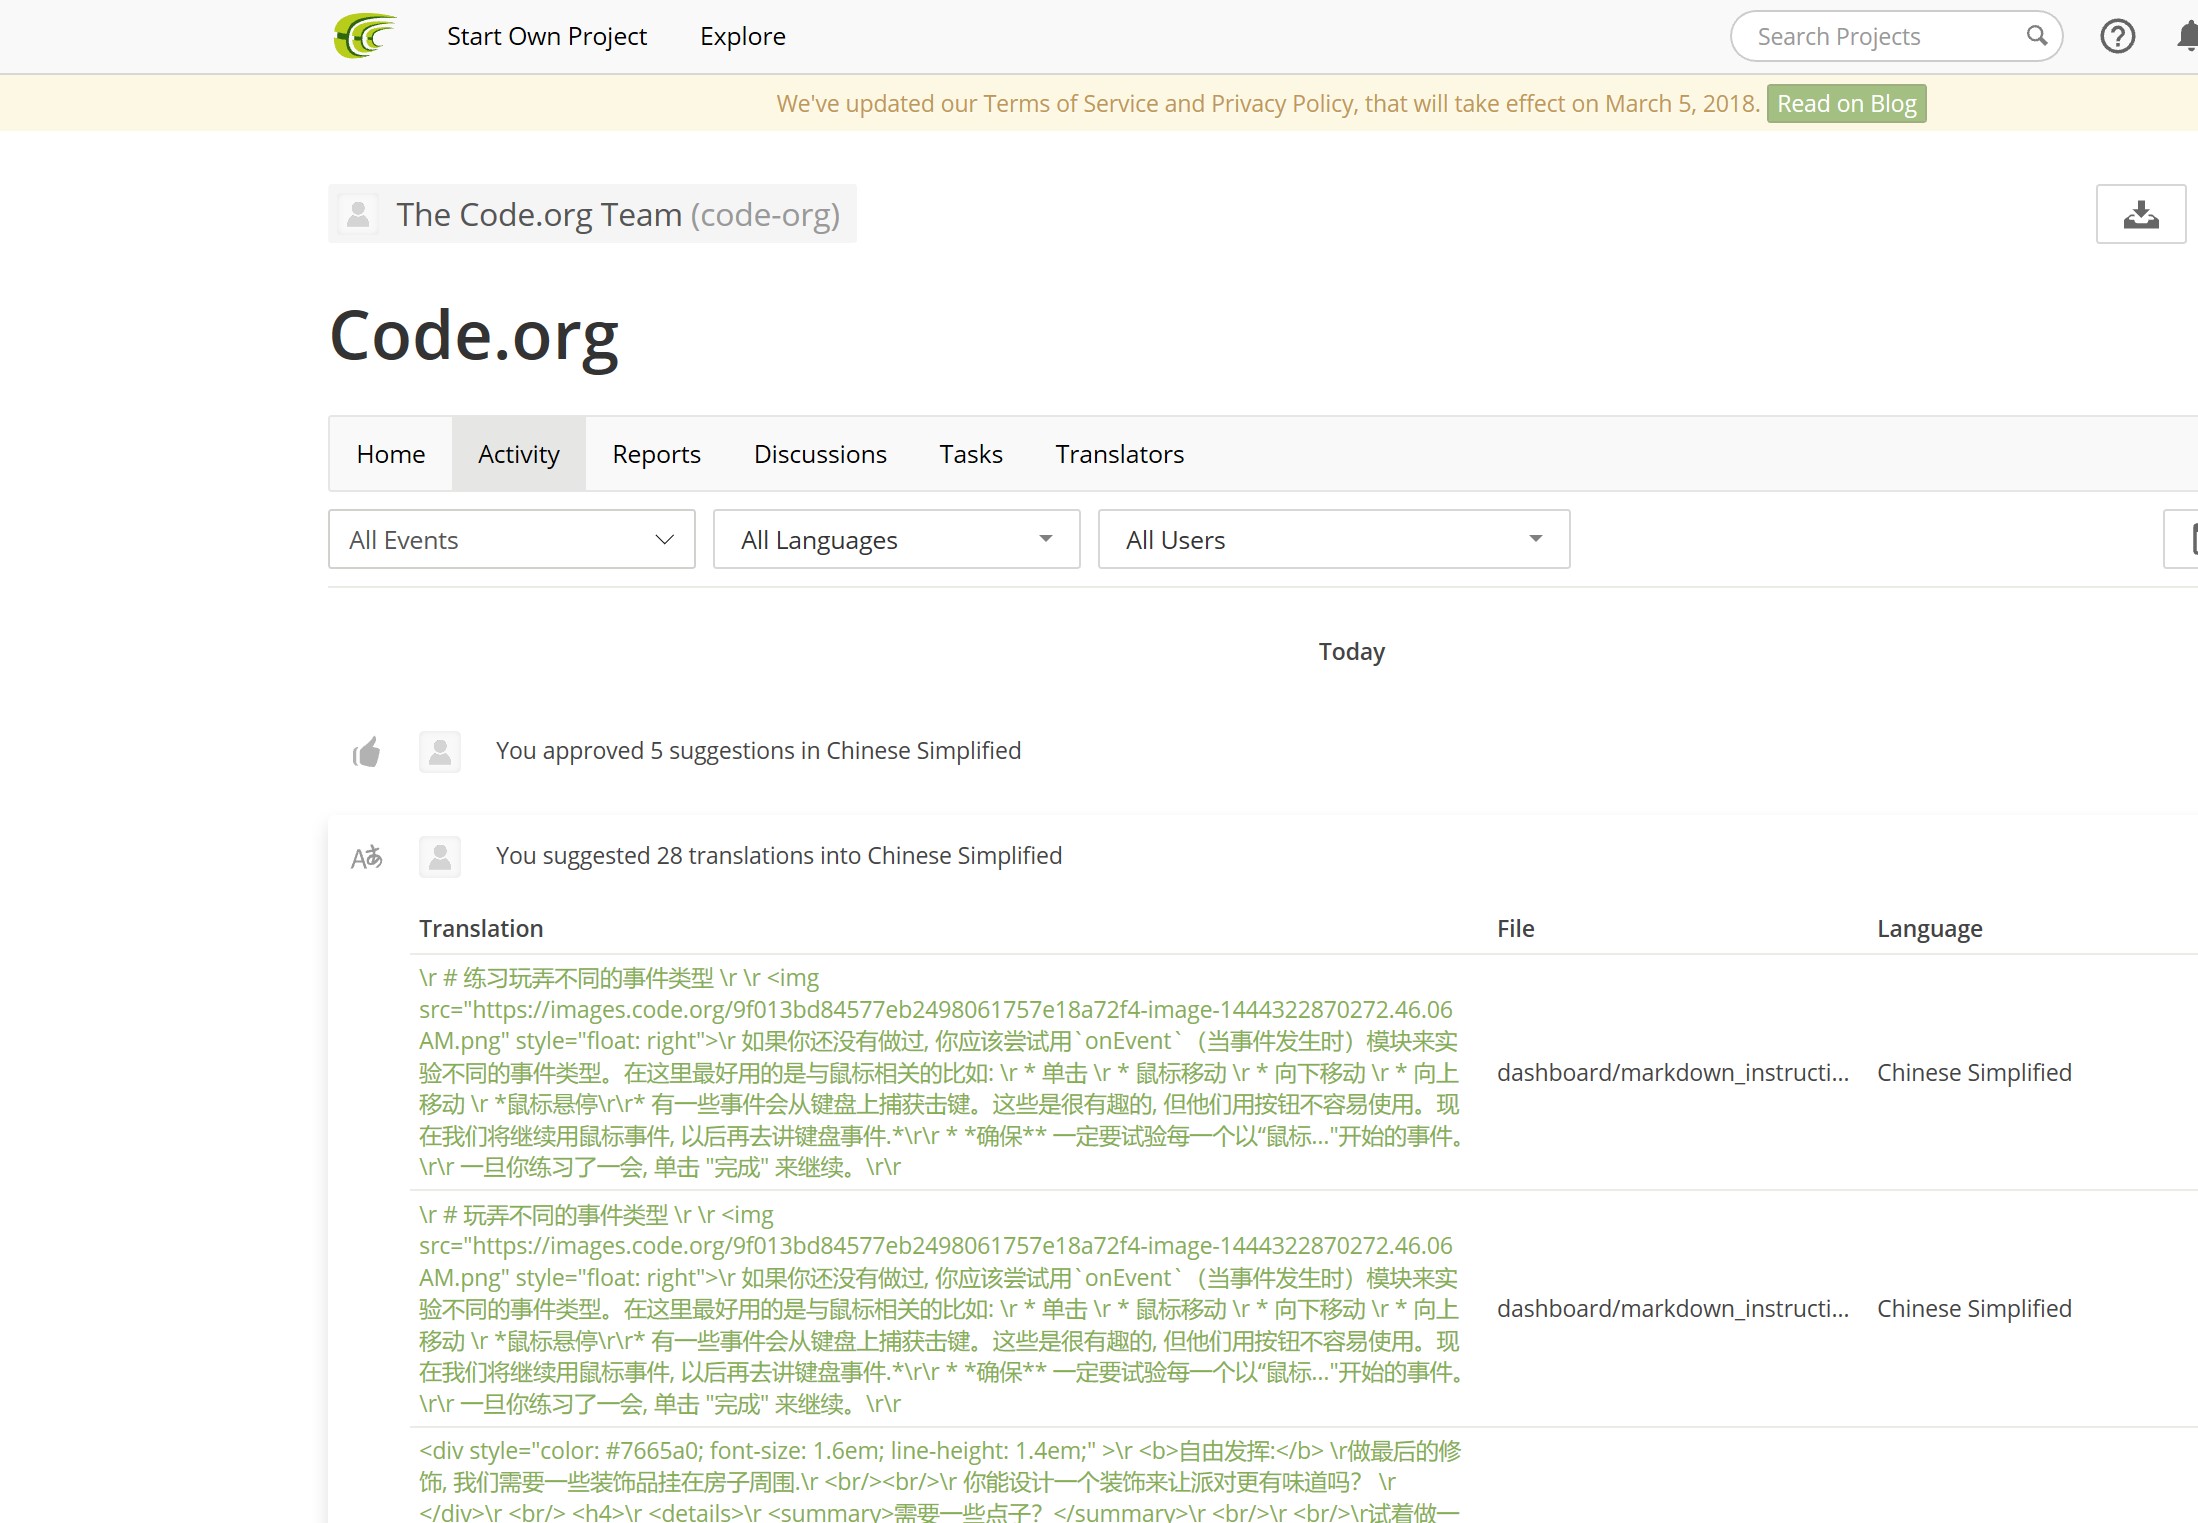Click the translation suggestion activity icon
This screenshot has height=1523, width=2198.
pos(366,857)
